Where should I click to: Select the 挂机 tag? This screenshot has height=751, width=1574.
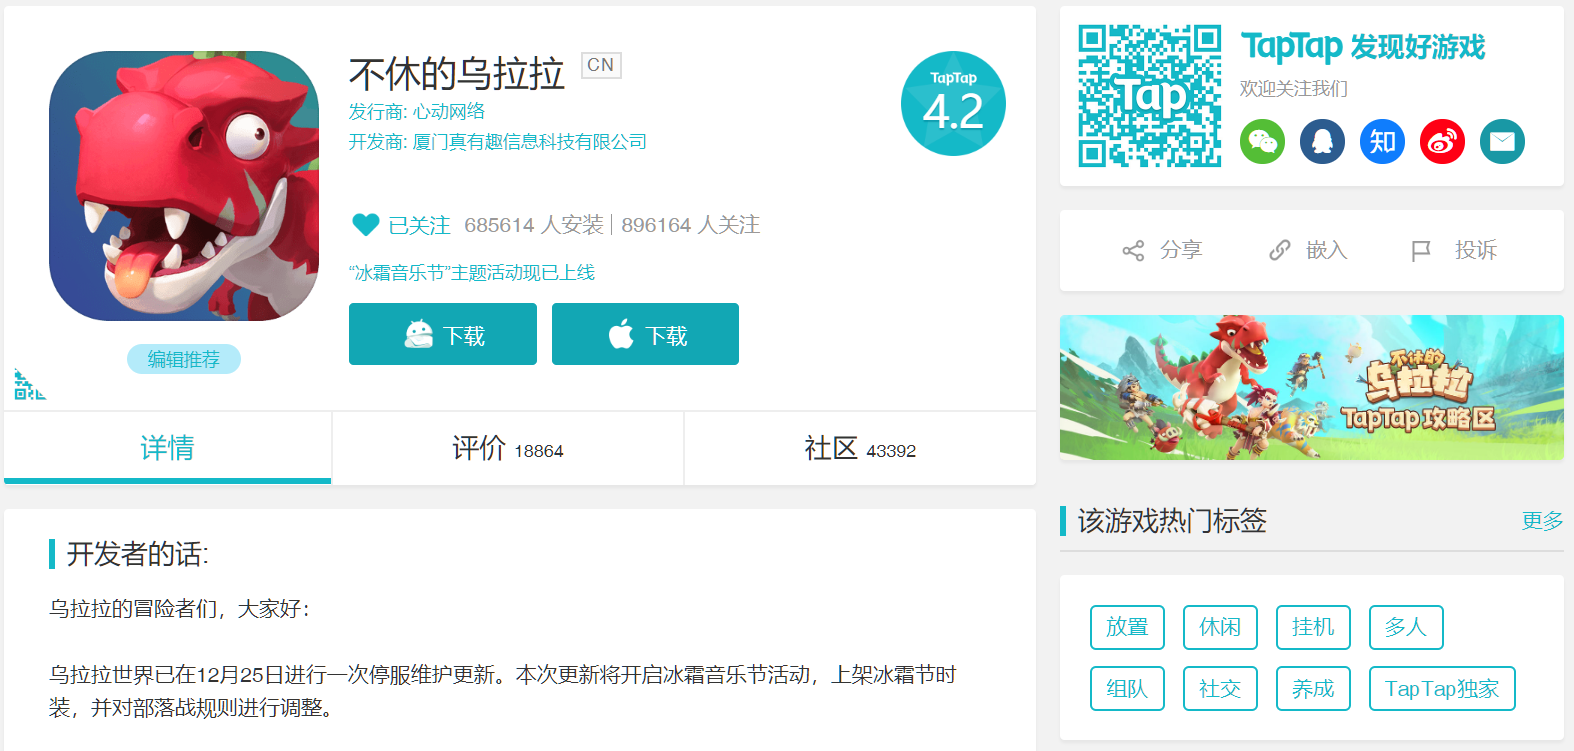(x=1313, y=627)
